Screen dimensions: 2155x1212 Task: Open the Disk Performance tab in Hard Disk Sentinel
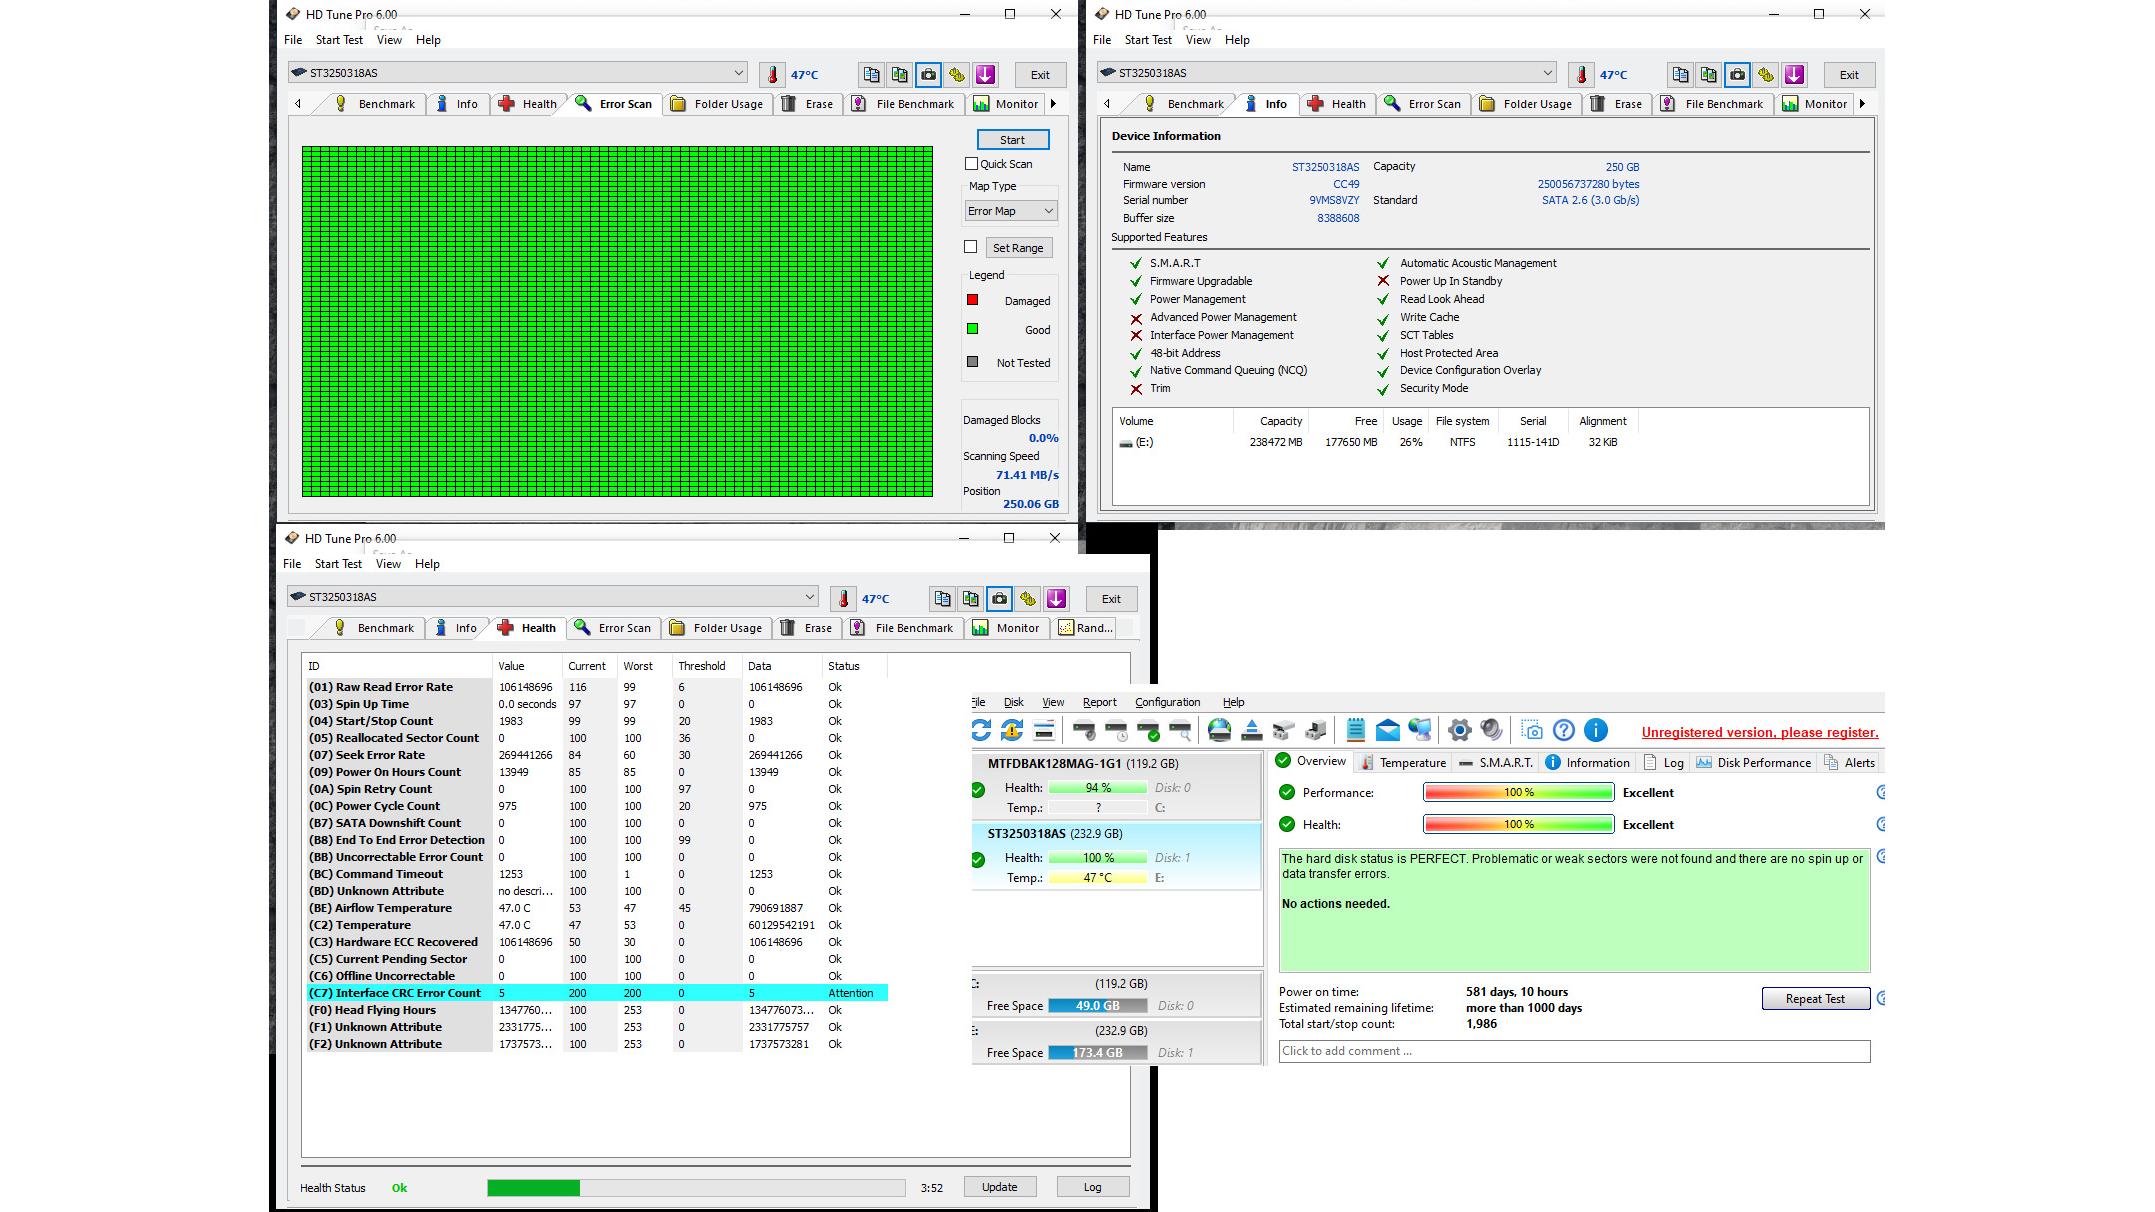1753,763
